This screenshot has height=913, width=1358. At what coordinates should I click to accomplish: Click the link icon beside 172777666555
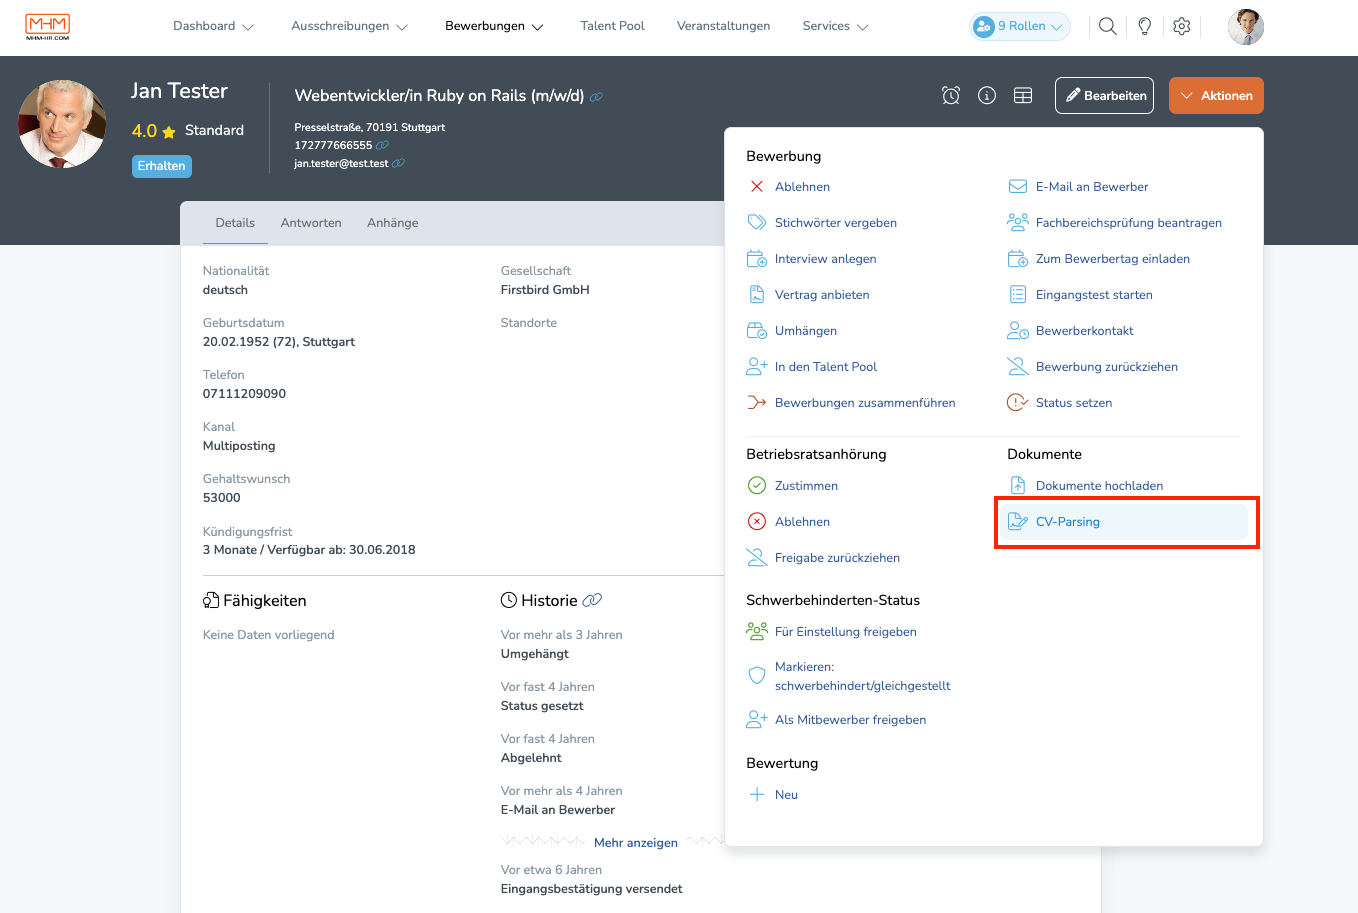coord(382,145)
